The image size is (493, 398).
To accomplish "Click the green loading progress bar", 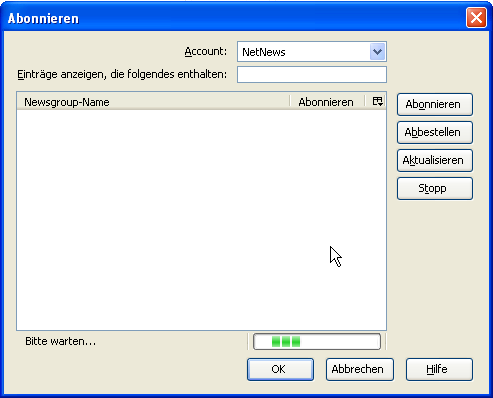I will 317,342.
